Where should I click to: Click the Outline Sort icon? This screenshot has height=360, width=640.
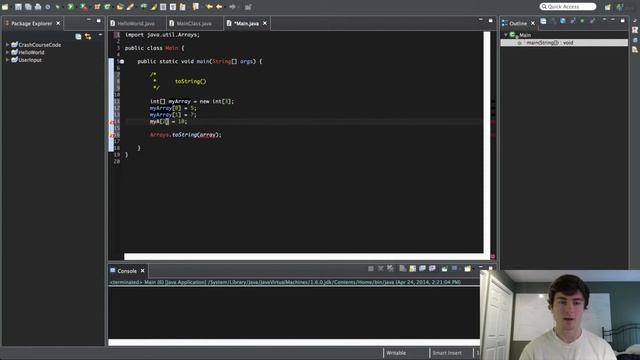553,21
